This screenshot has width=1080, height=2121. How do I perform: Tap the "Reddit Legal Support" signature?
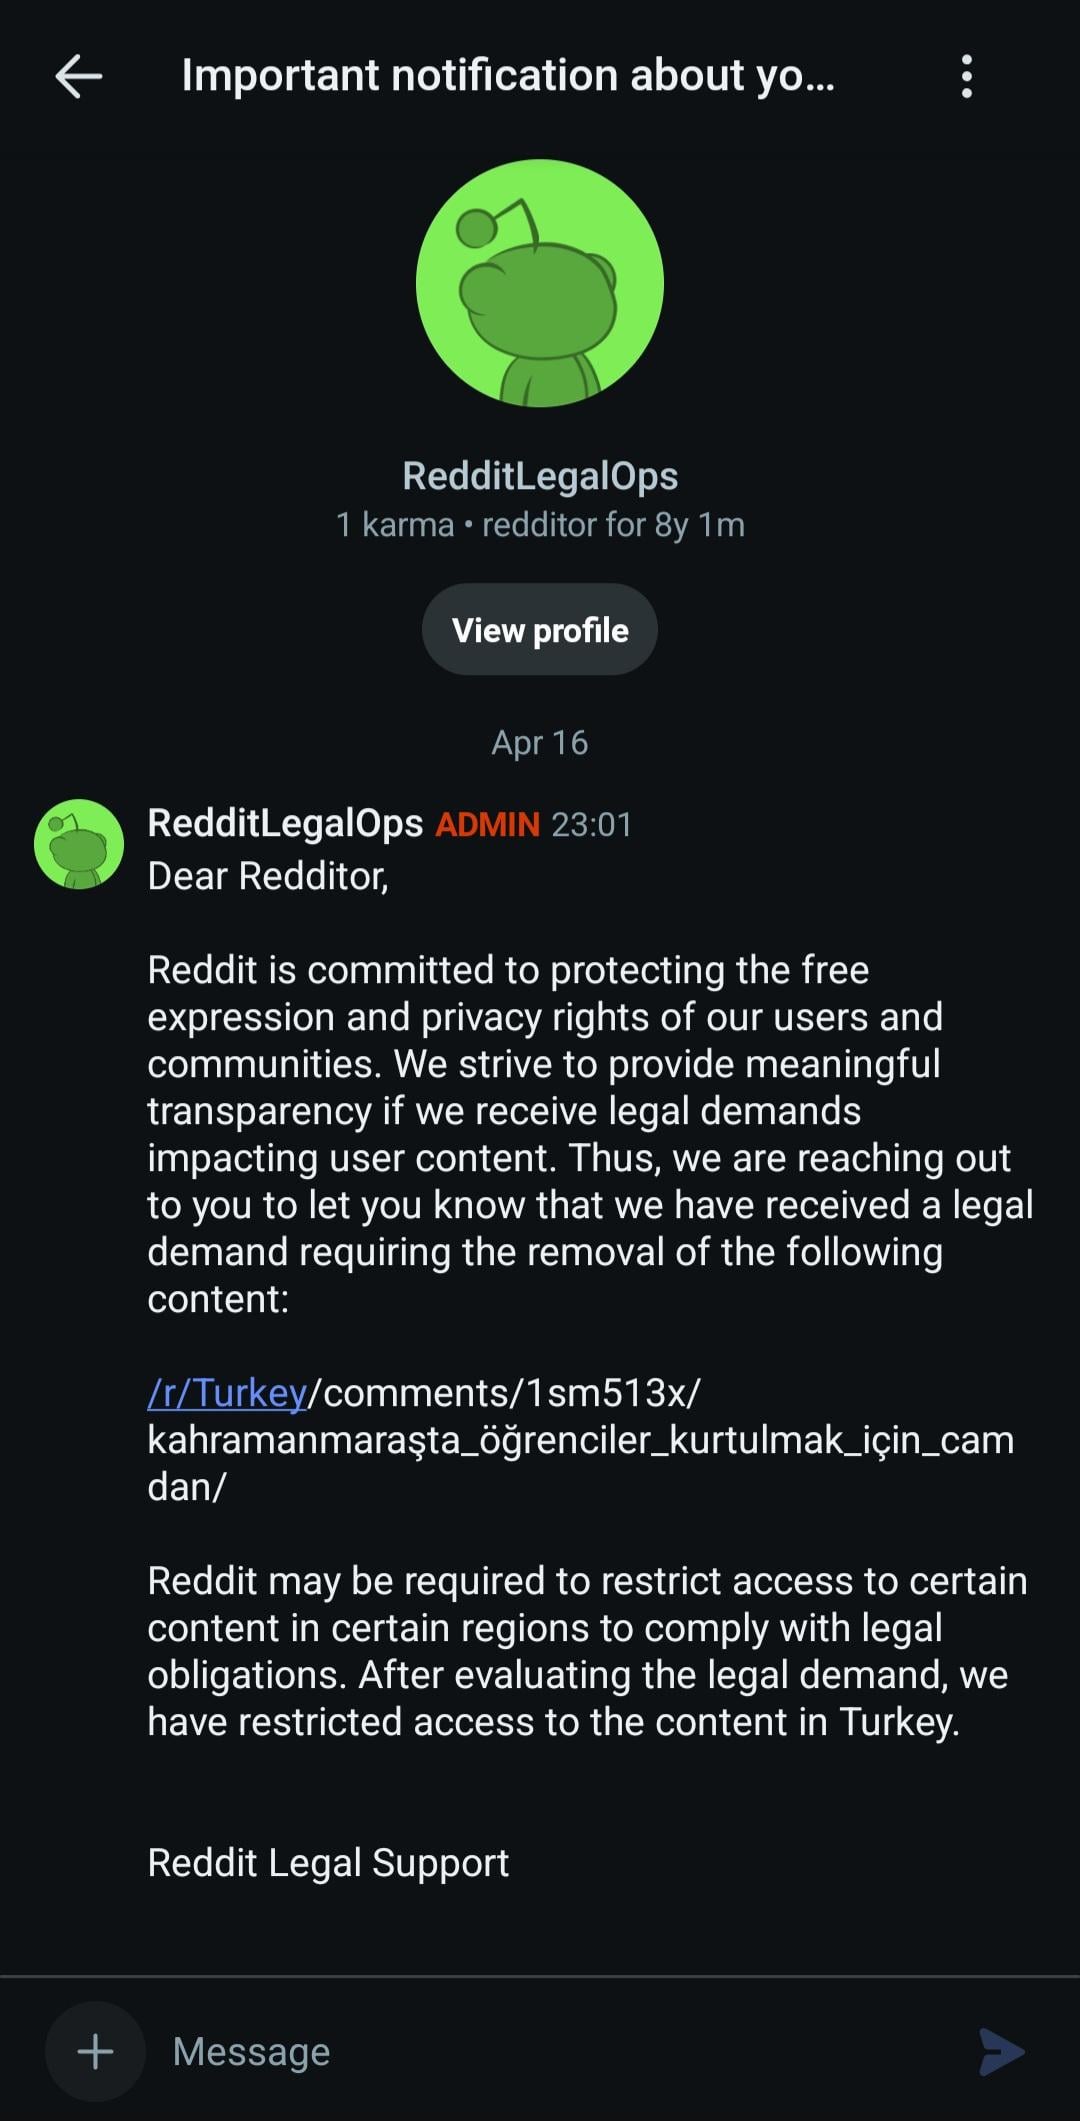[x=328, y=1863]
